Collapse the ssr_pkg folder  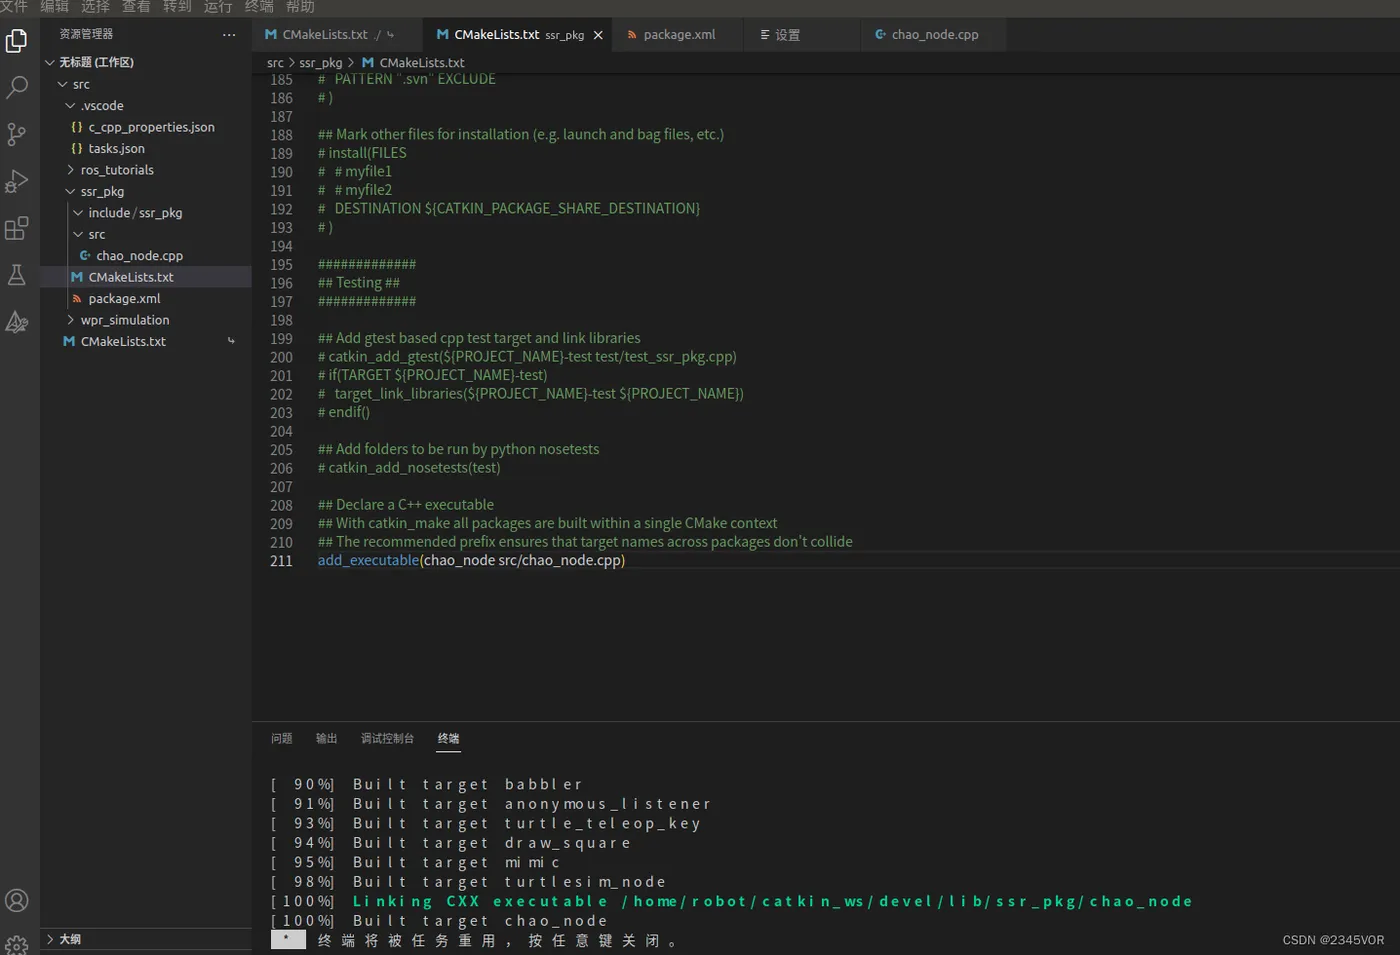pos(71,191)
